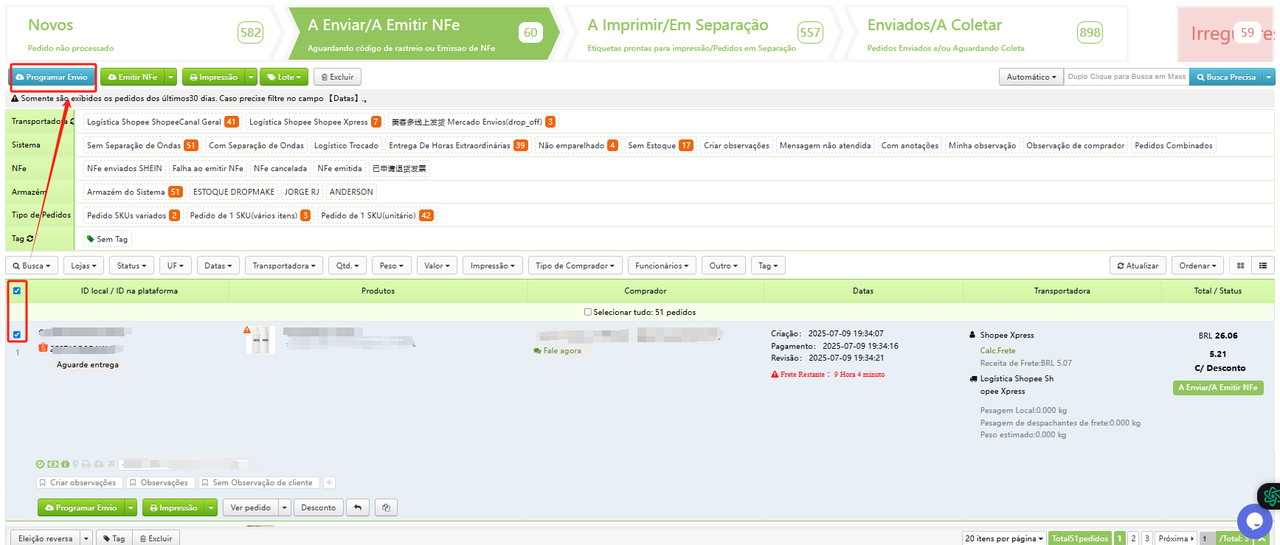
Task: Open the Ordenar sort dropdown
Action: click(1199, 265)
